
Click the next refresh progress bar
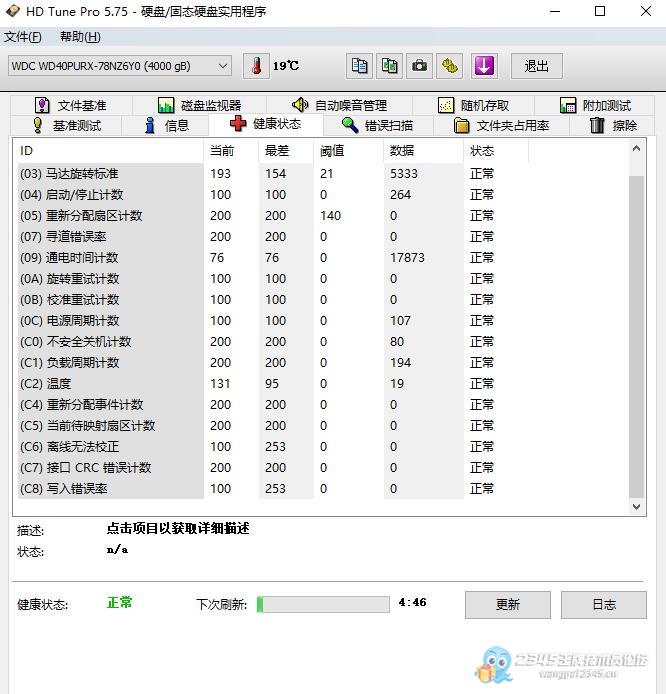pos(323,604)
